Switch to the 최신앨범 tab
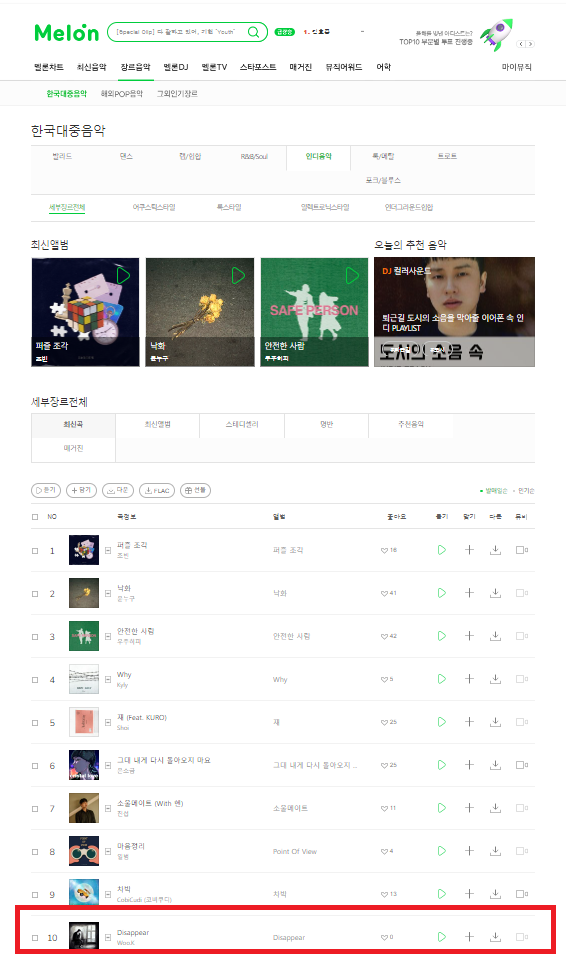The height and width of the screenshot is (954, 566). [x=158, y=425]
